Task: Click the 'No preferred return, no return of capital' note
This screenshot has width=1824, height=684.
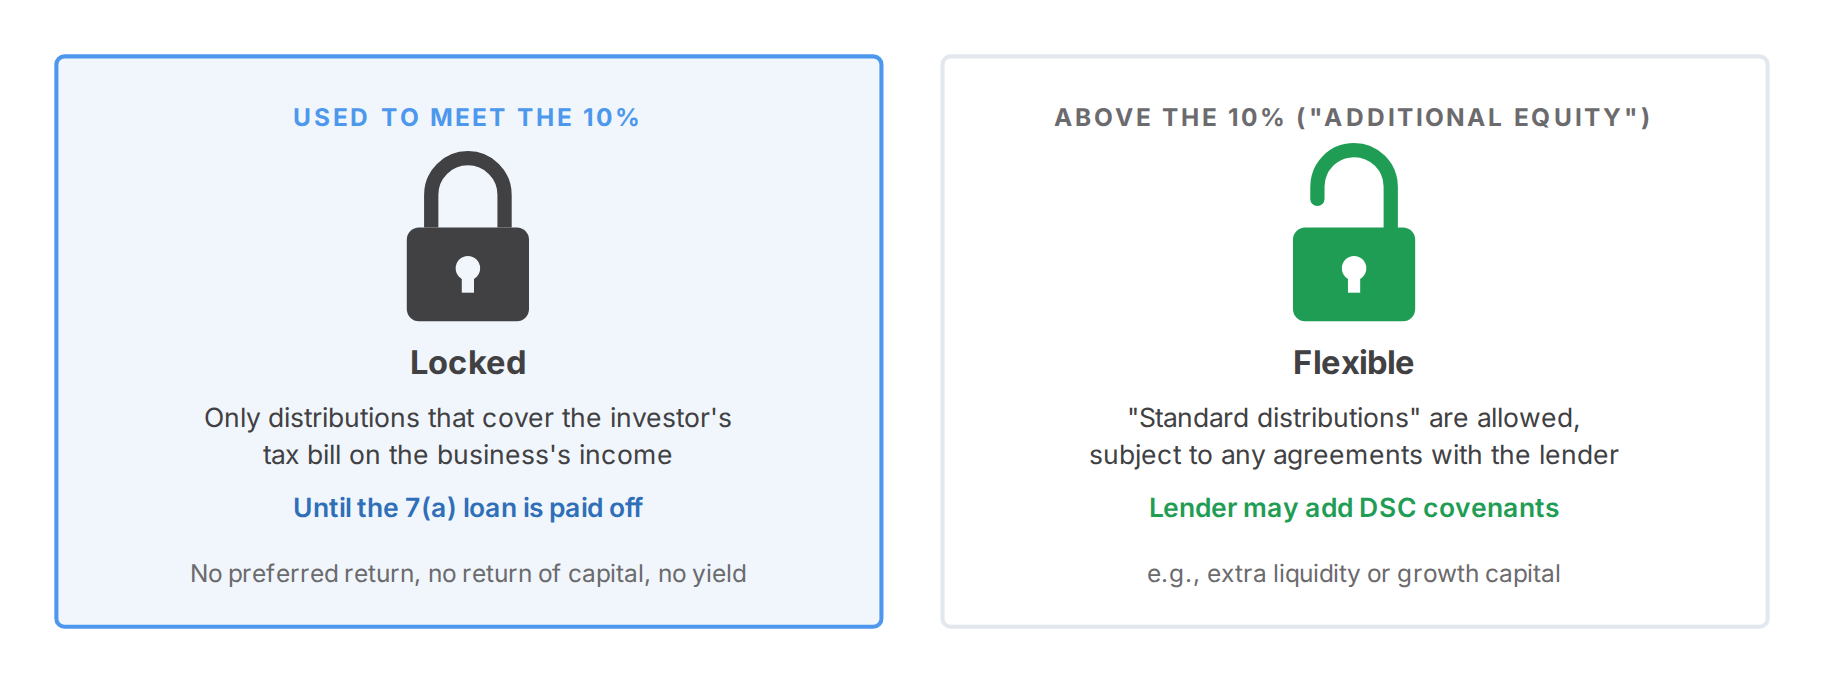Action: point(468,574)
